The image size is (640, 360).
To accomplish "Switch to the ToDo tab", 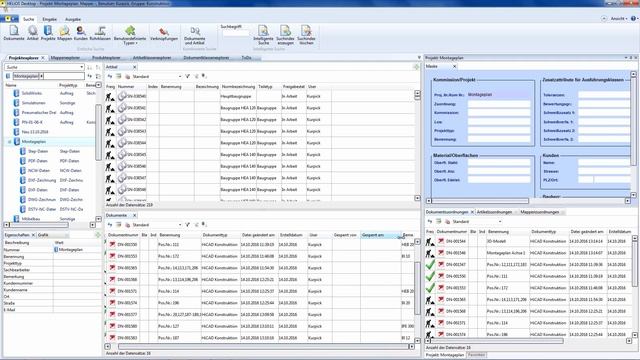I will (246, 58).
